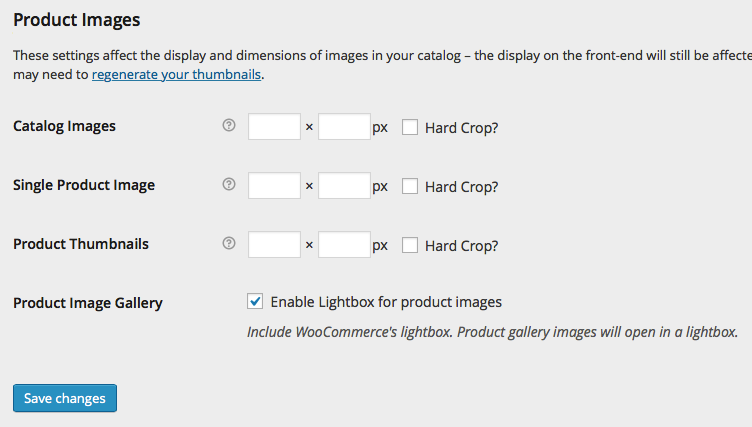The height and width of the screenshot is (427, 752).
Task: Click the Product Image Gallery label
Action: pos(88,303)
